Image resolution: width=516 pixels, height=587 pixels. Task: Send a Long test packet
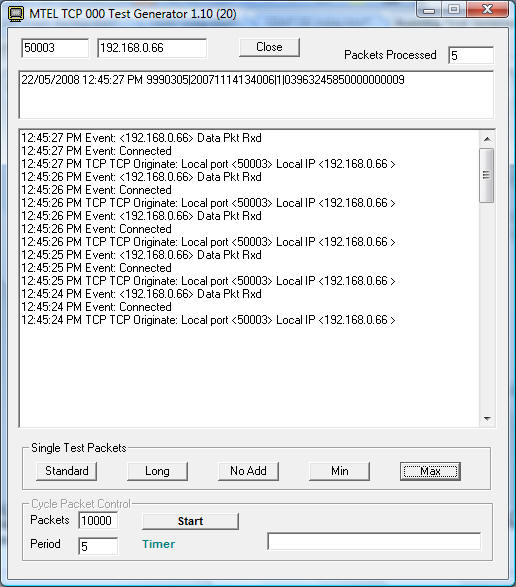157,471
